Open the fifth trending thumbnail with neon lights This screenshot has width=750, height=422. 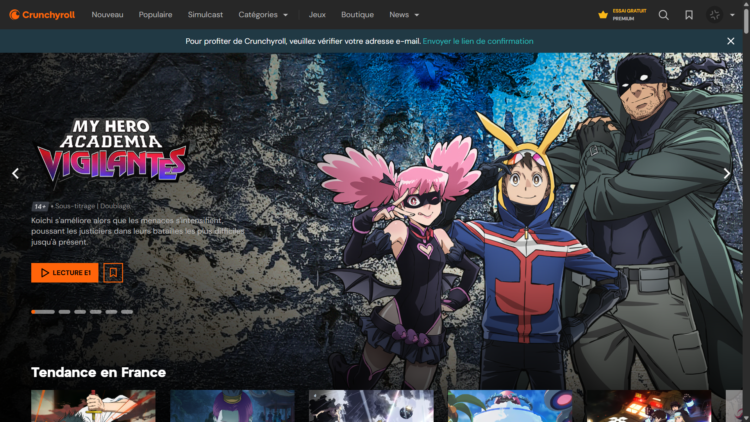(x=649, y=406)
